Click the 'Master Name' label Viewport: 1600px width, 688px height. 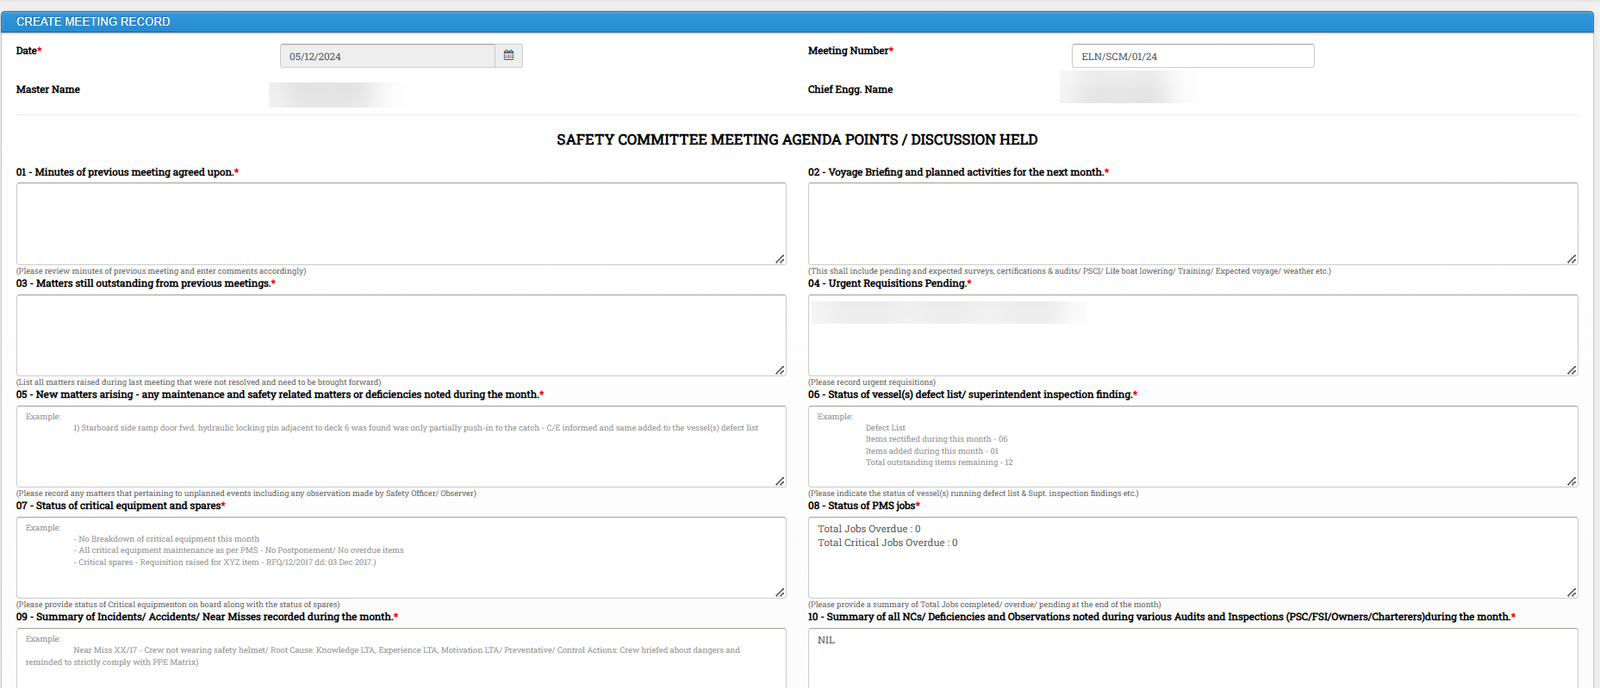[48, 90]
